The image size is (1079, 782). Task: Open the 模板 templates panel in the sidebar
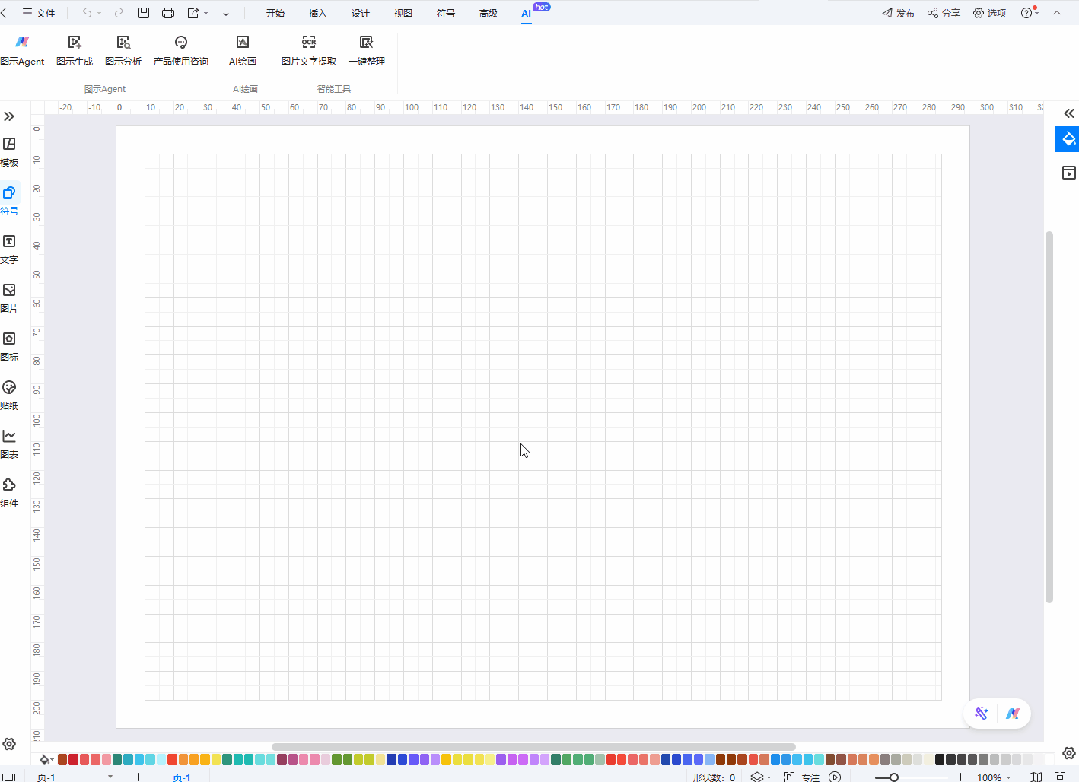(x=10, y=152)
